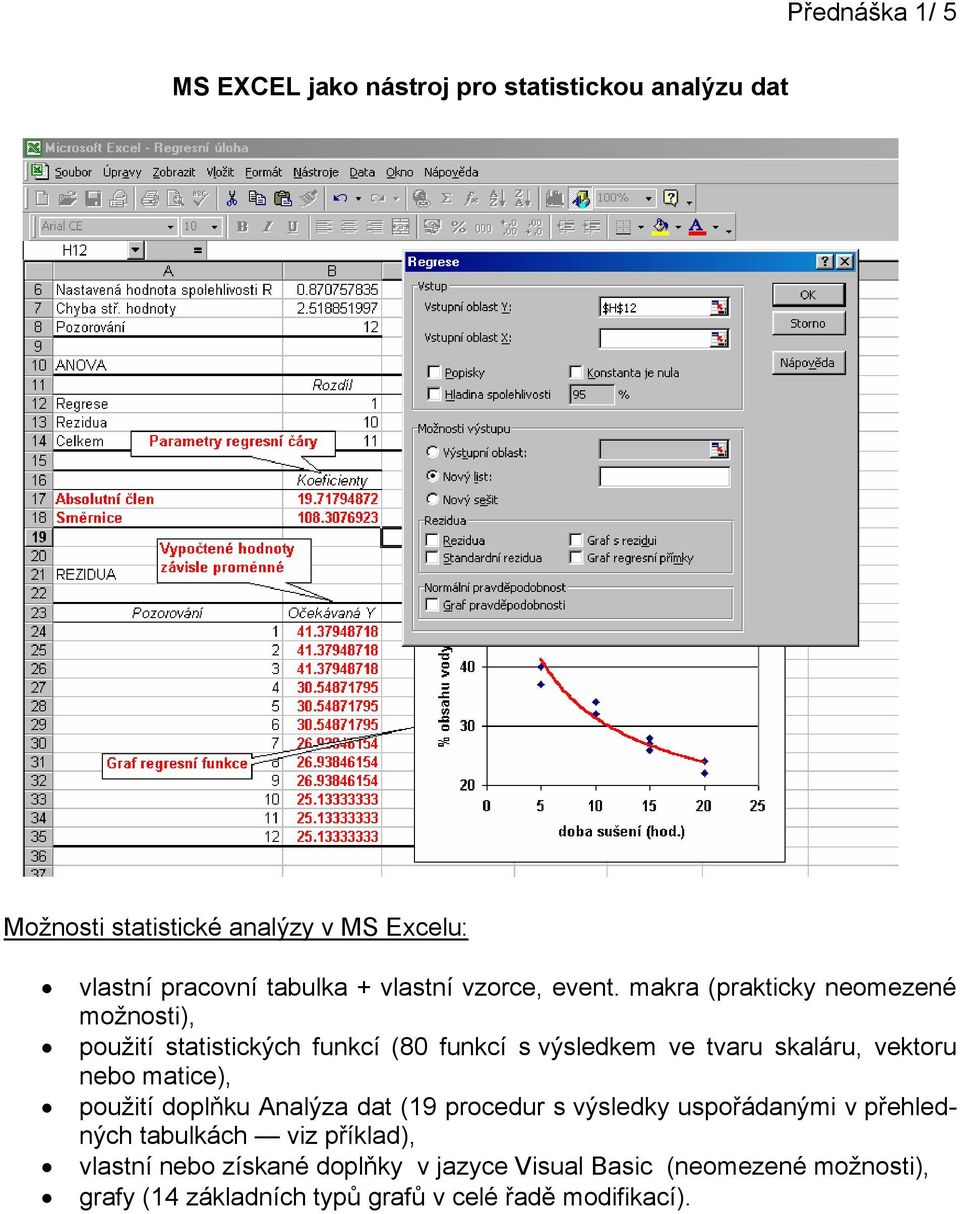960x1214 pixels.
Task: Align cell text to the right
Action: point(374,227)
